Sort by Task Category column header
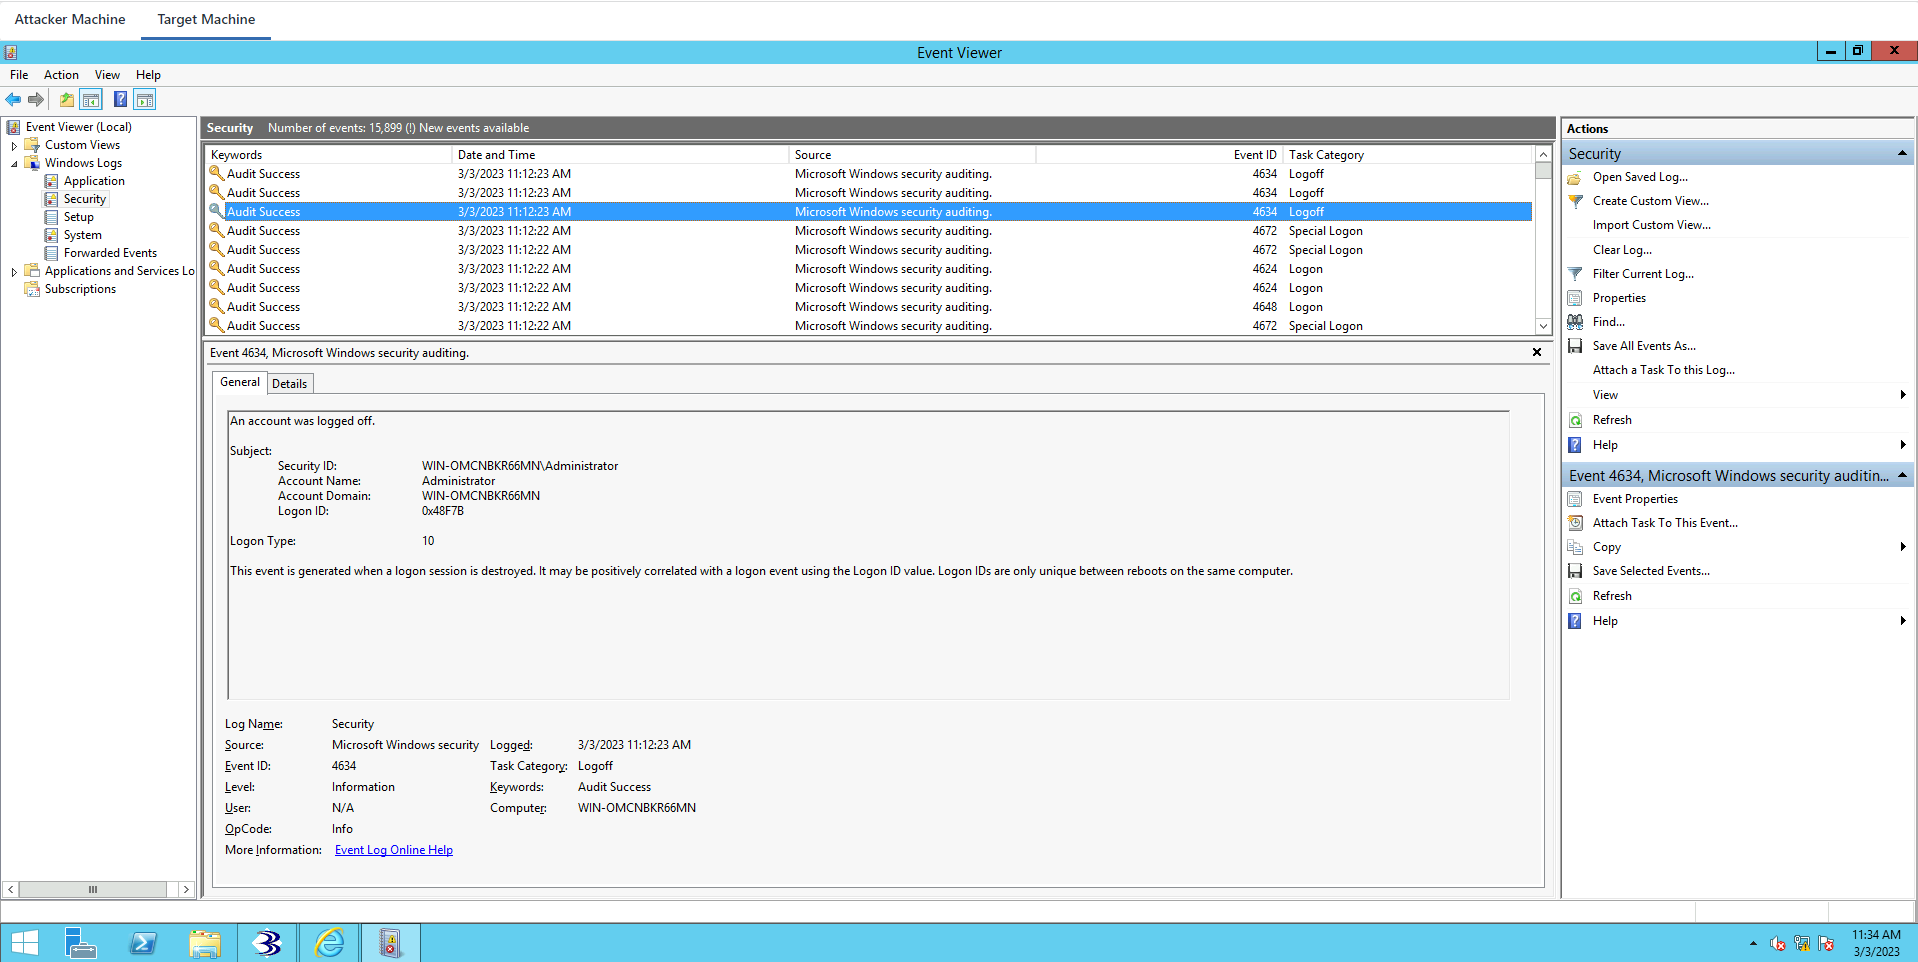The image size is (1918, 962). click(1408, 155)
